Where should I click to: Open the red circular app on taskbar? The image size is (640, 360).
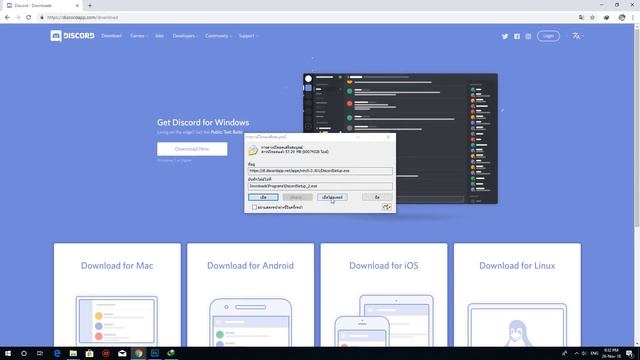(x=106, y=353)
